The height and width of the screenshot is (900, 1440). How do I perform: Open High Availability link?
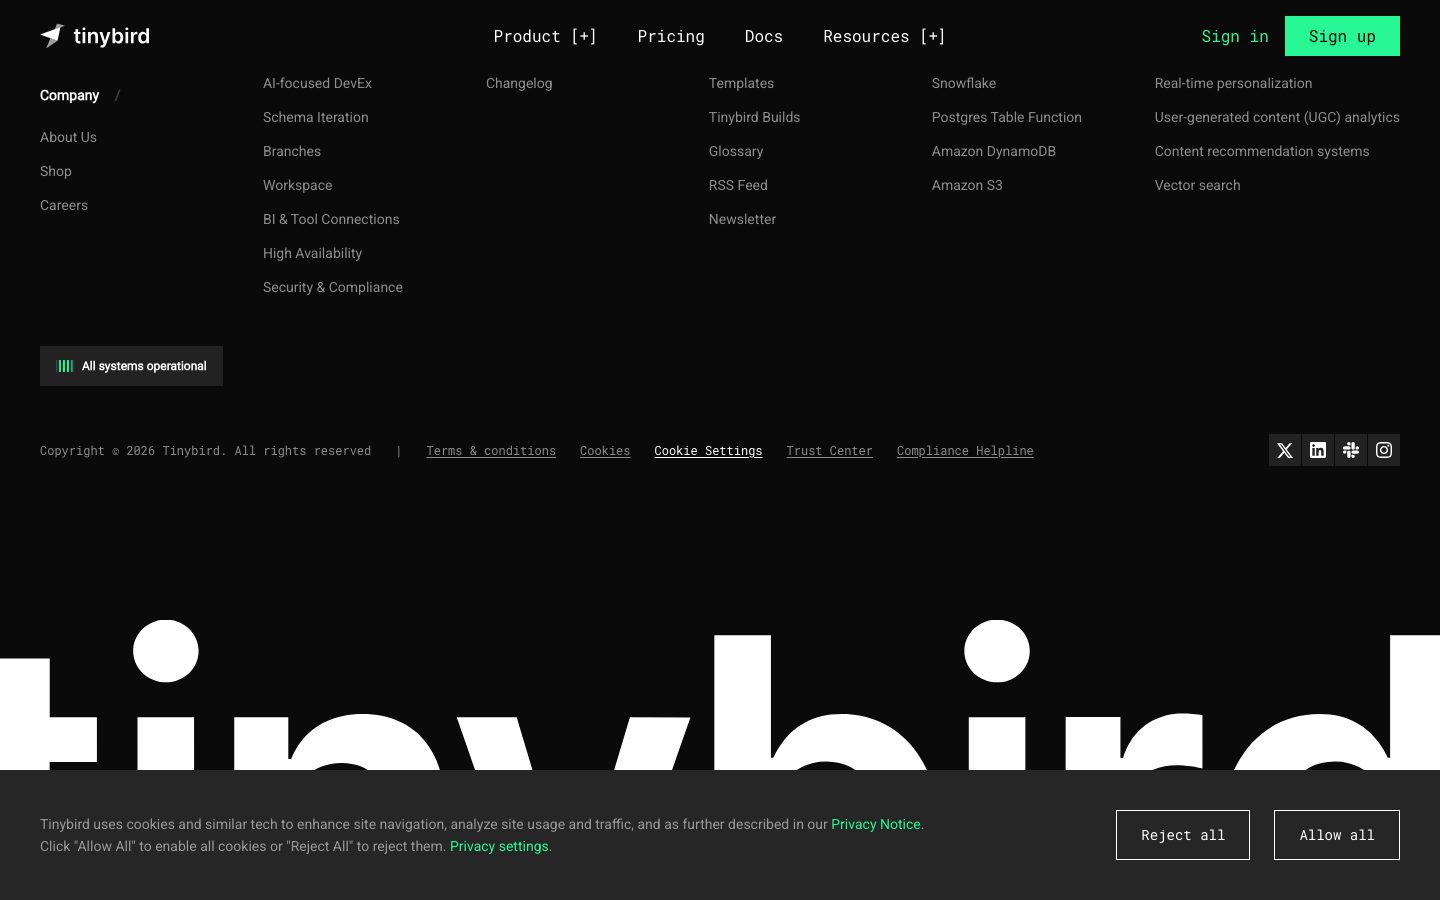point(313,253)
